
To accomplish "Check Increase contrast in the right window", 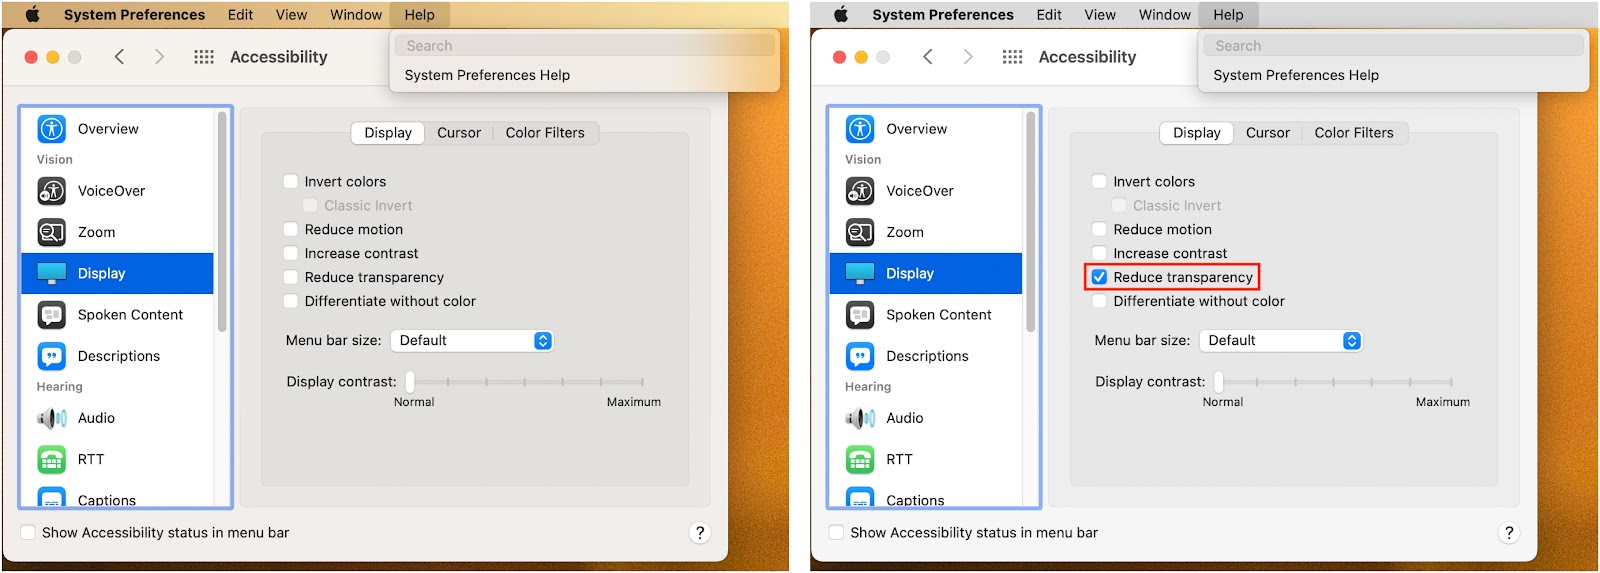I will point(1100,254).
